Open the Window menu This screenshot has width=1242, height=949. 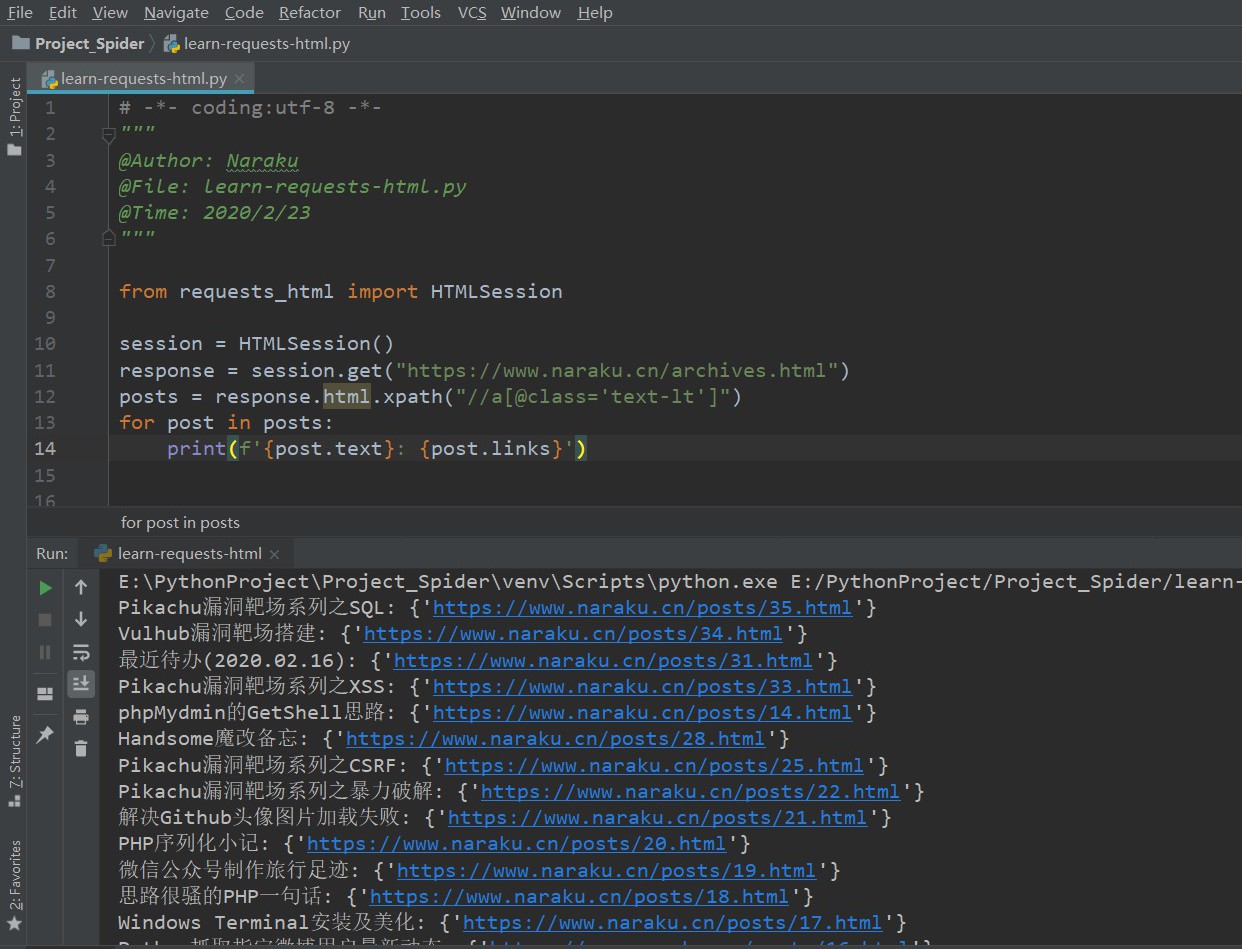pos(531,13)
